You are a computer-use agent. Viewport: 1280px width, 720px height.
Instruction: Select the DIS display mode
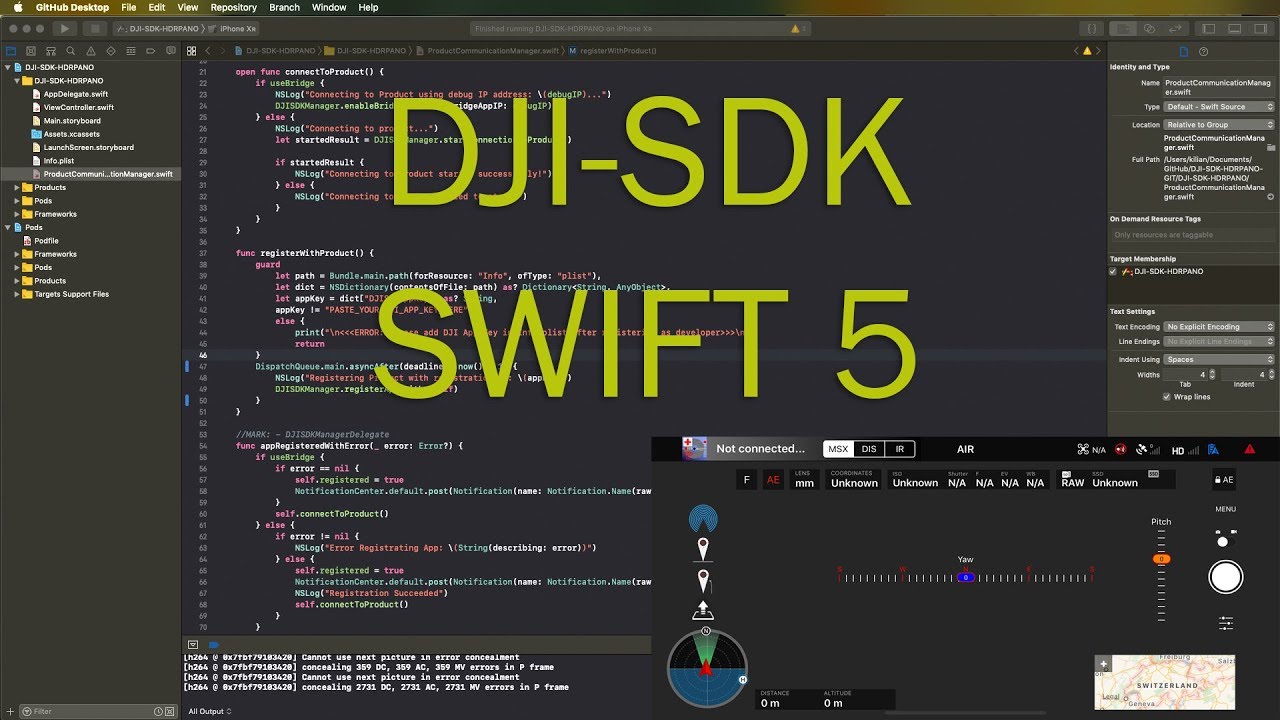click(869, 449)
